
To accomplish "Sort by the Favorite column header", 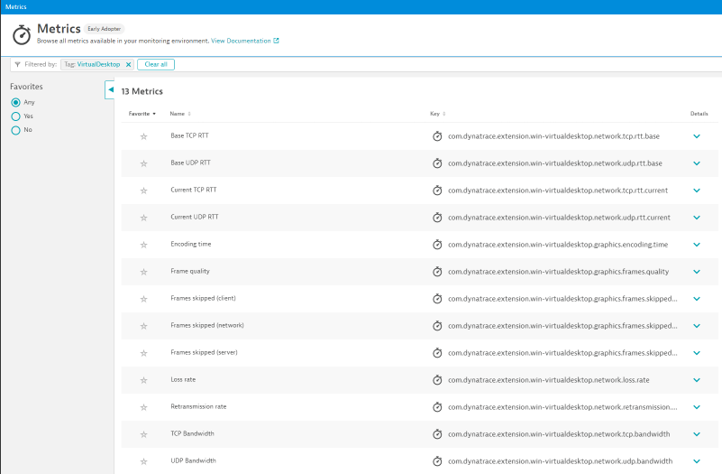I will click(x=142, y=114).
